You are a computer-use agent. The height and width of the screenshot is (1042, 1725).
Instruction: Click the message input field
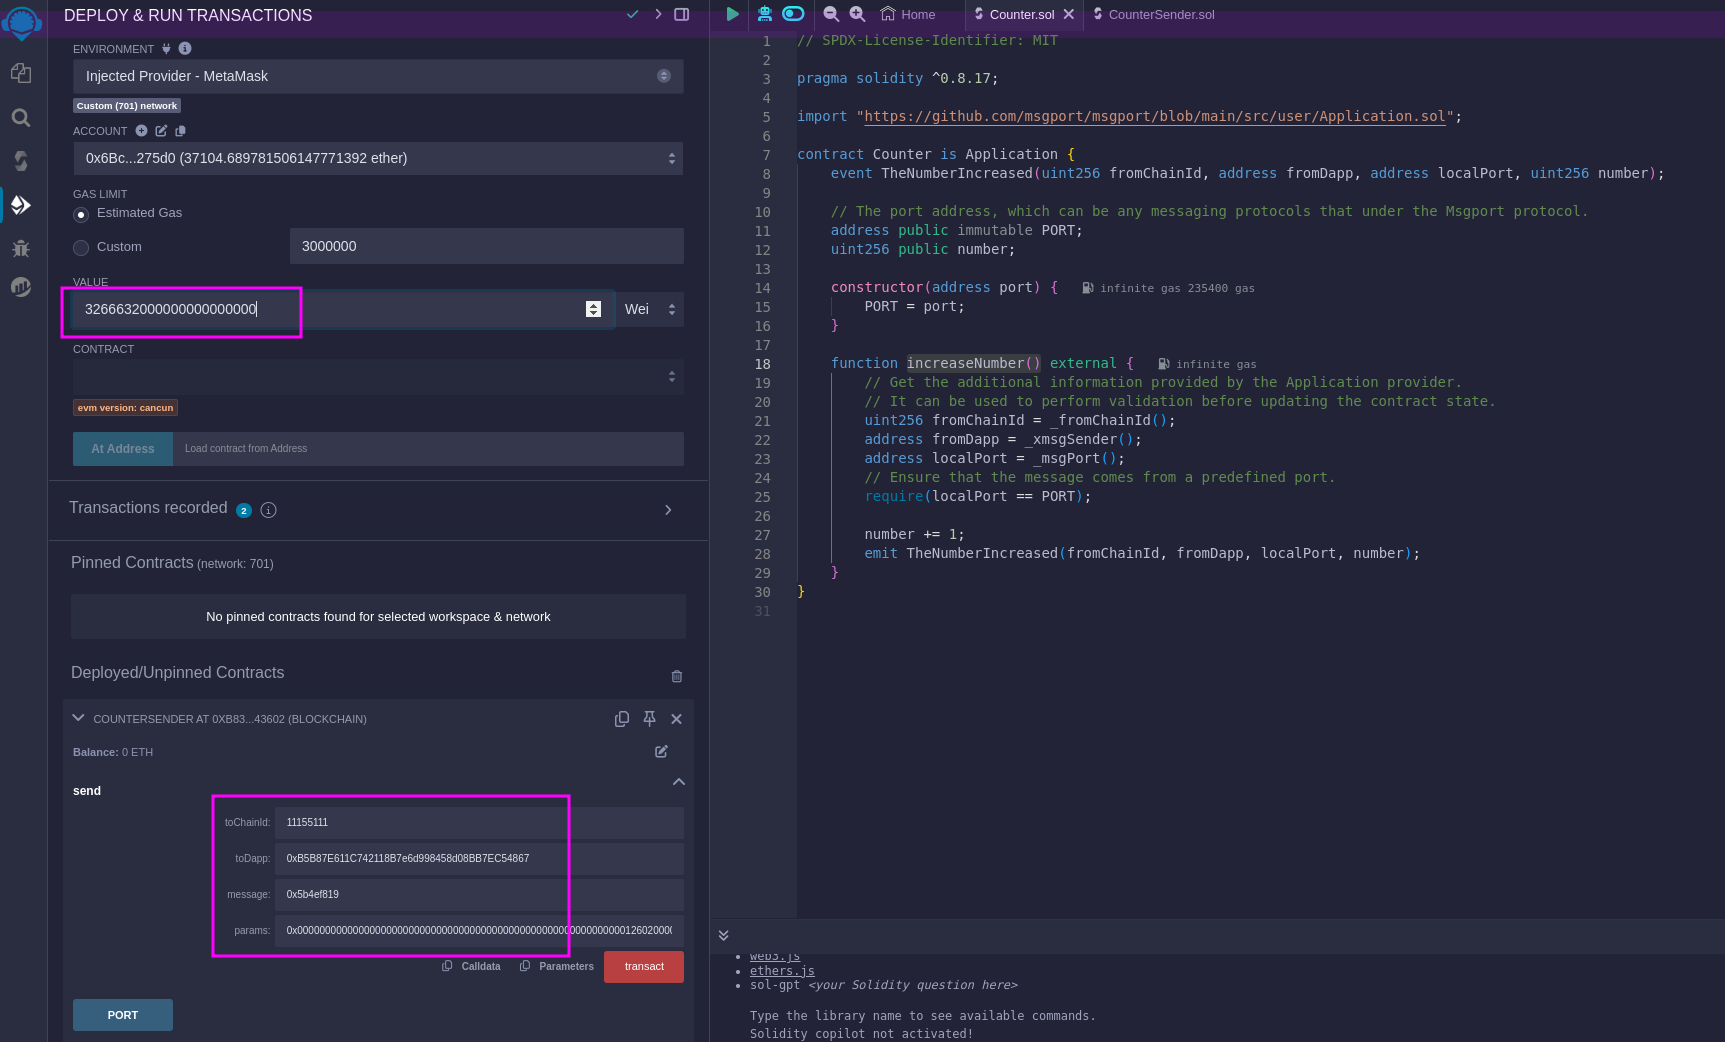[x=479, y=894]
